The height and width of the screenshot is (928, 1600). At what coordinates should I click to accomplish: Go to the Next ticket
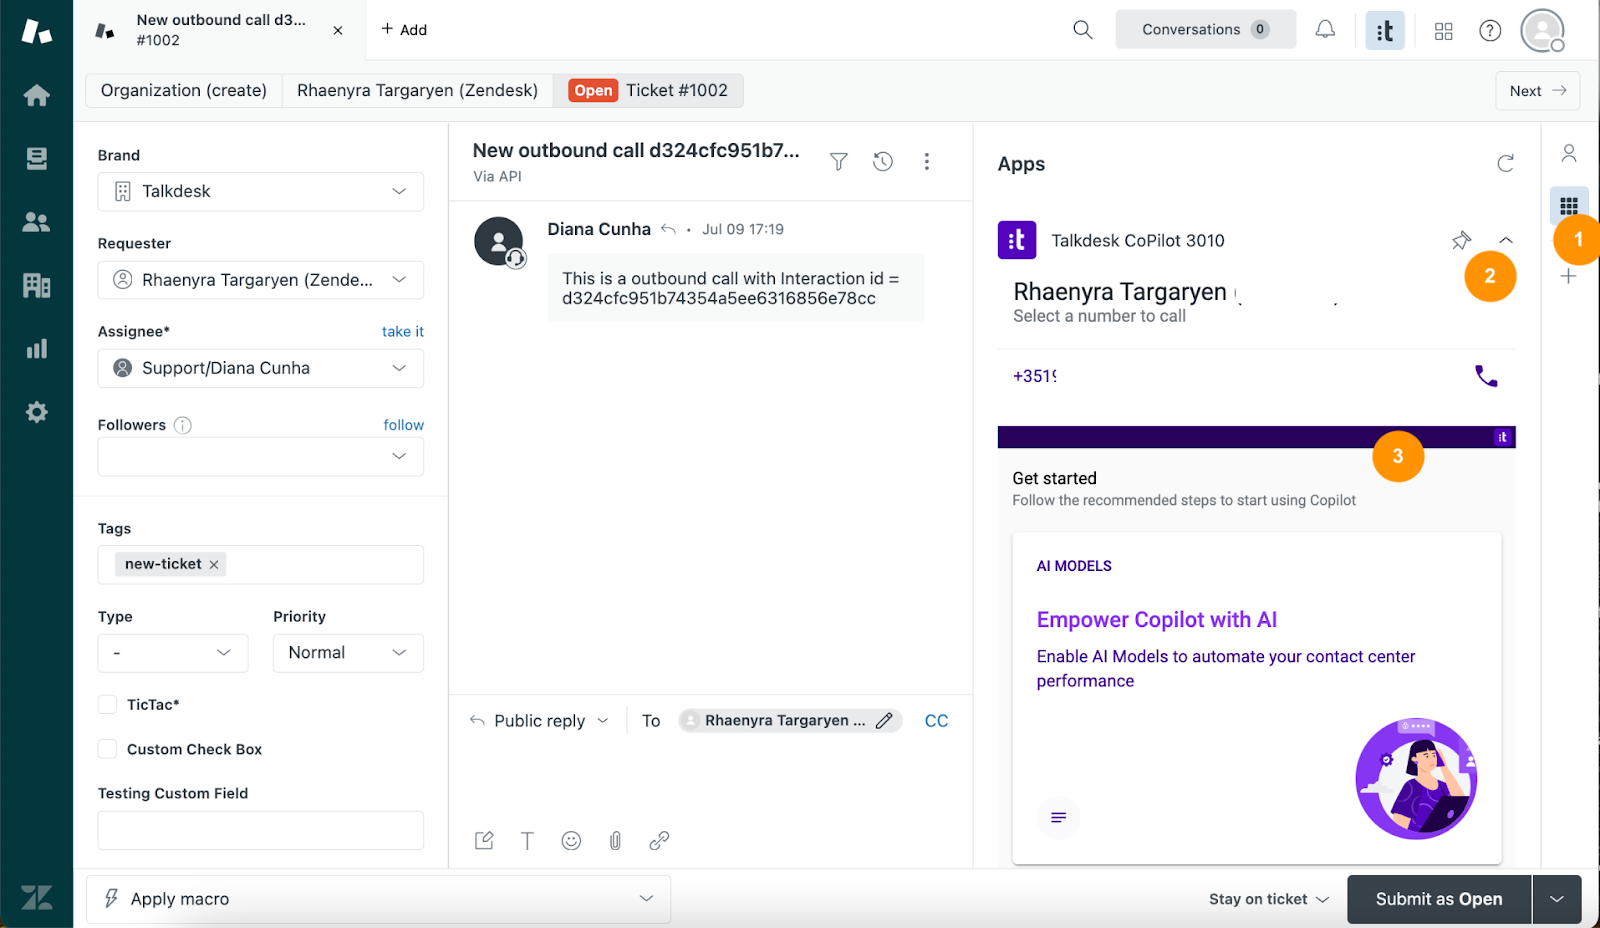pos(1538,90)
